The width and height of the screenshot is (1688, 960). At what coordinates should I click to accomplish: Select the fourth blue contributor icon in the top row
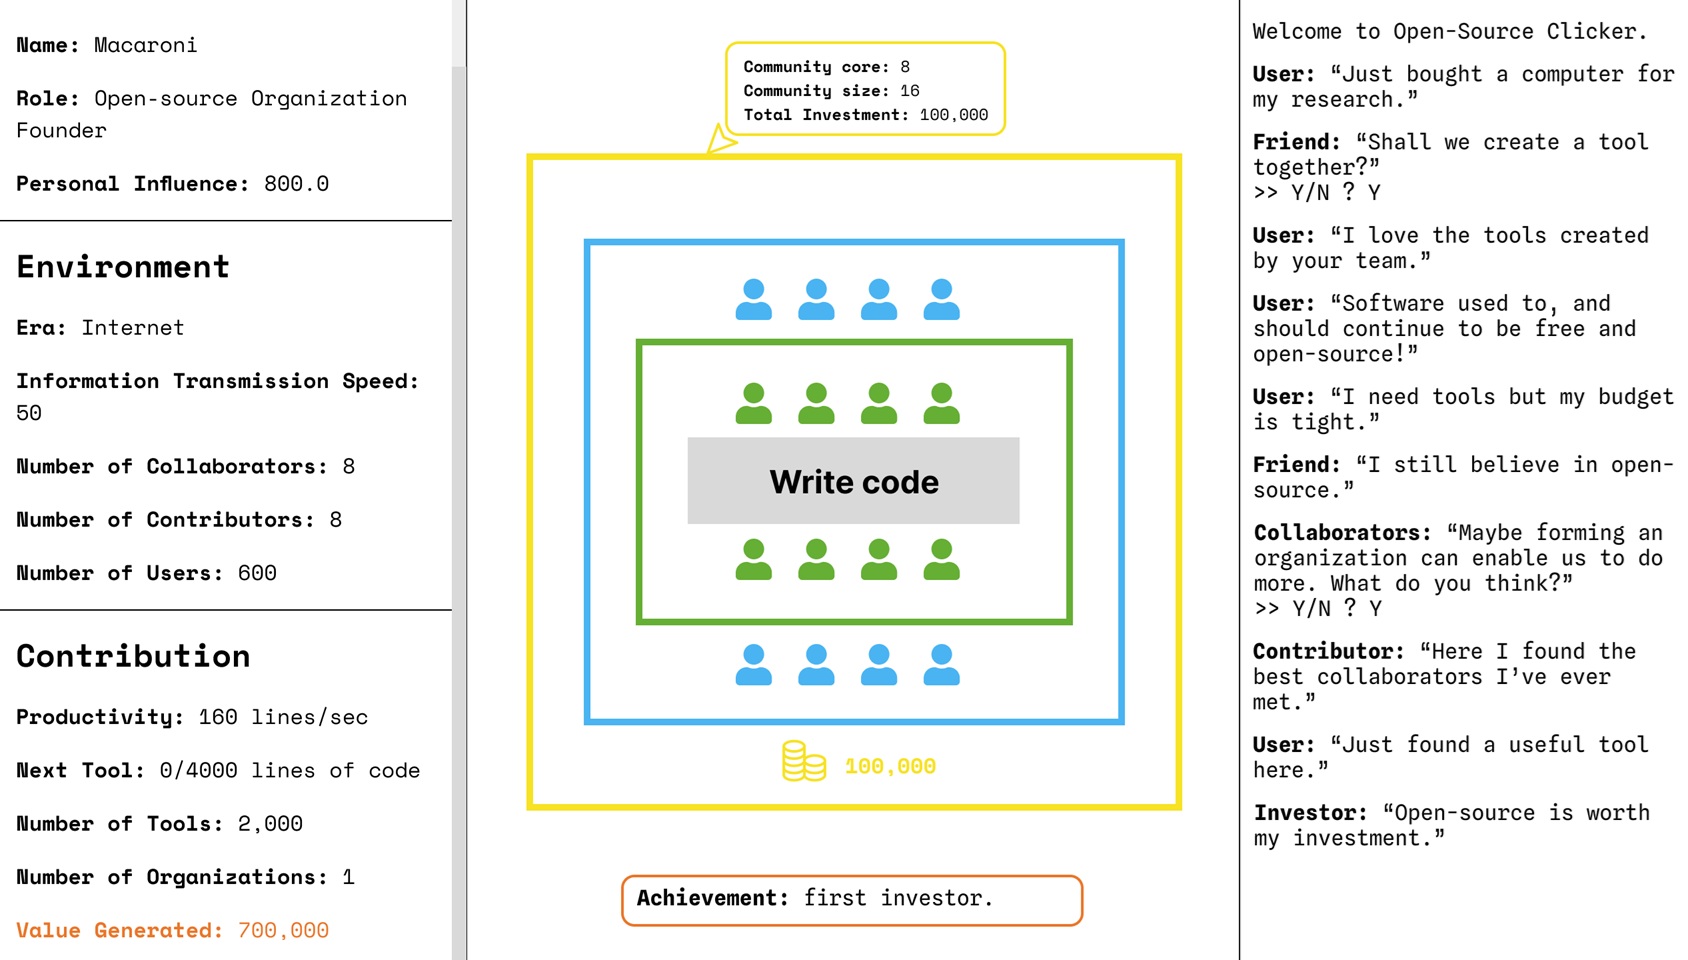pyautogui.click(x=941, y=300)
